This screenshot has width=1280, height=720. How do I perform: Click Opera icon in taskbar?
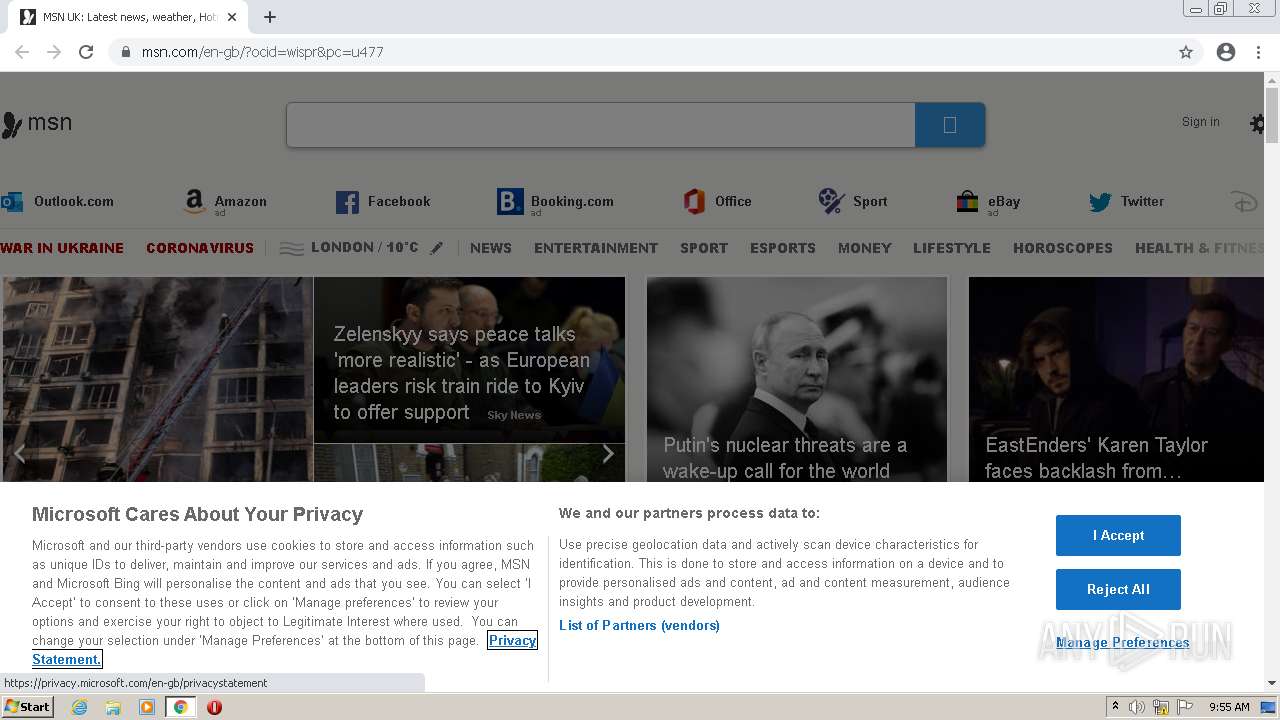pyautogui.click(x=214, y=707)
